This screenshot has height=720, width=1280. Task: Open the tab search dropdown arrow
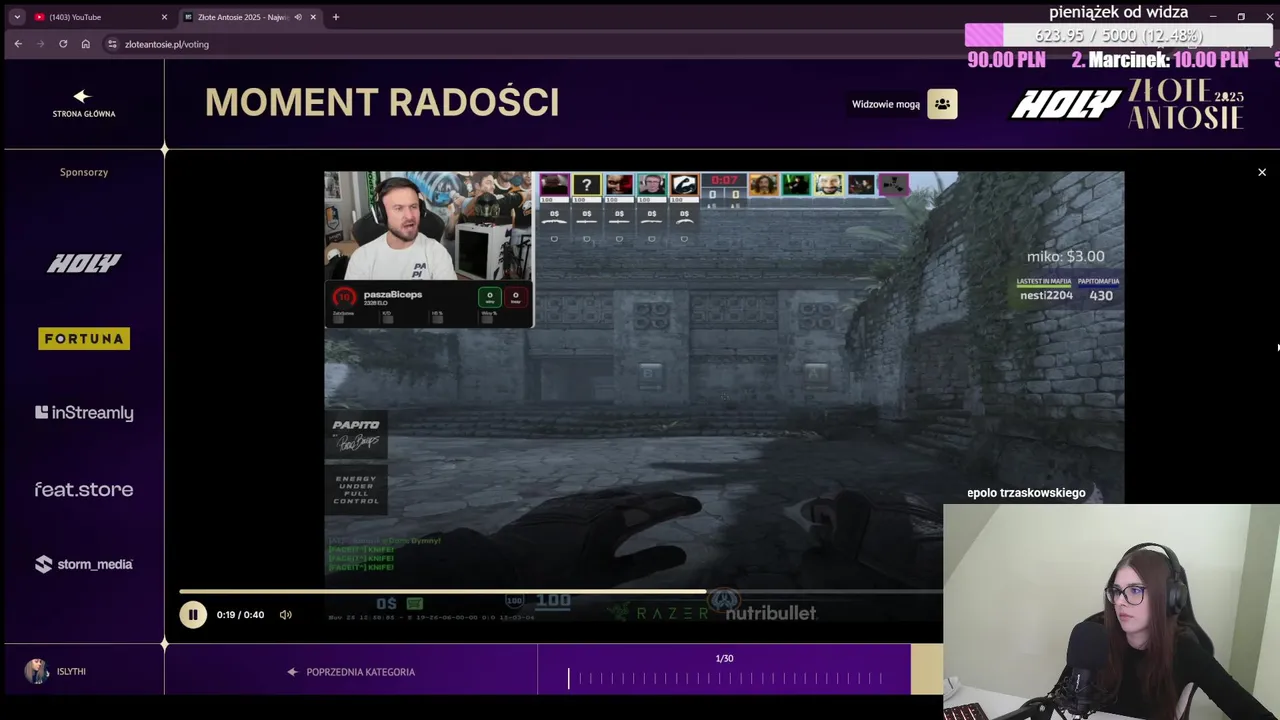tap(17, 17)
